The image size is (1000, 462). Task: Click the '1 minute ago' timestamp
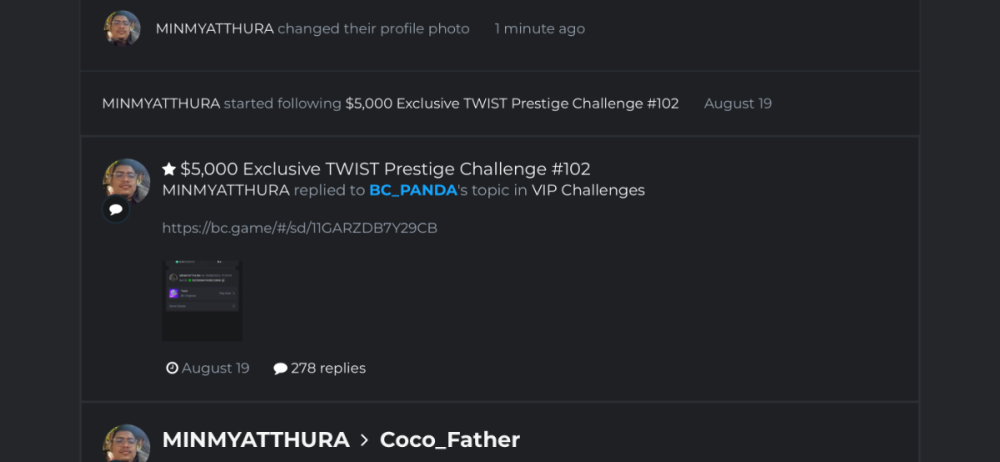coord(539,29)
